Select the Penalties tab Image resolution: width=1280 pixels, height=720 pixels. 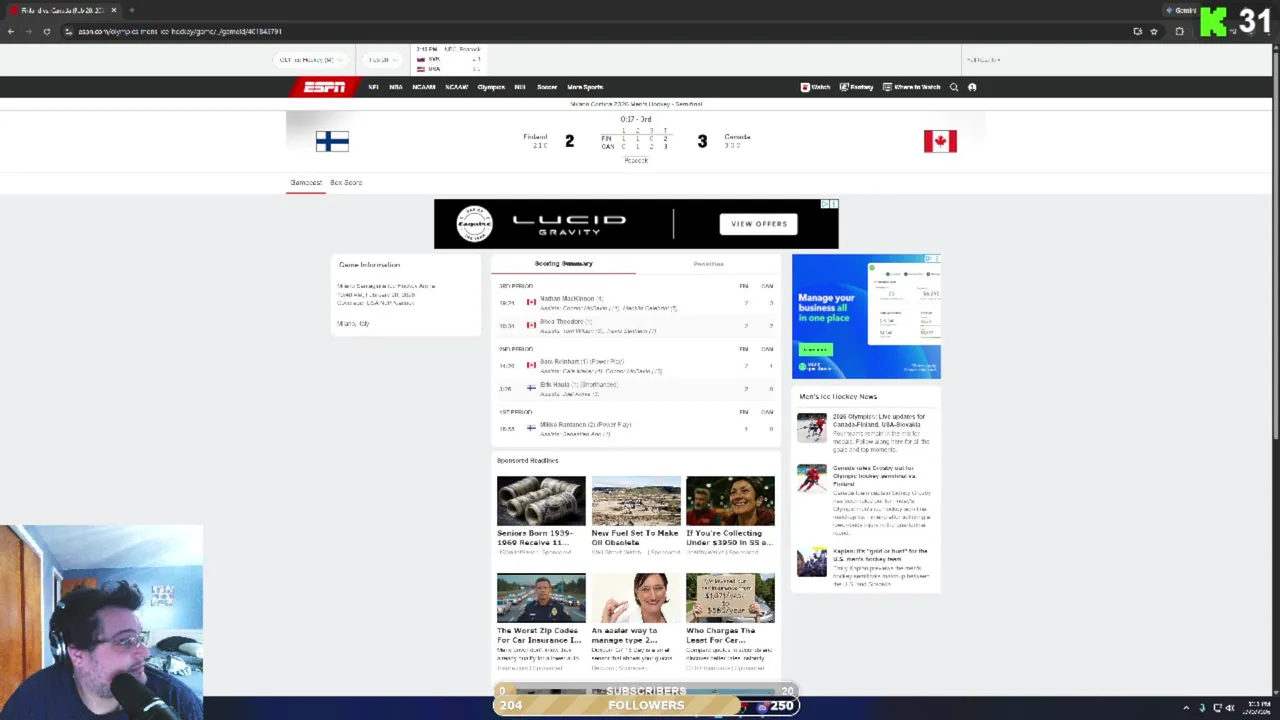pyautogui.click(x=708, y=264)
